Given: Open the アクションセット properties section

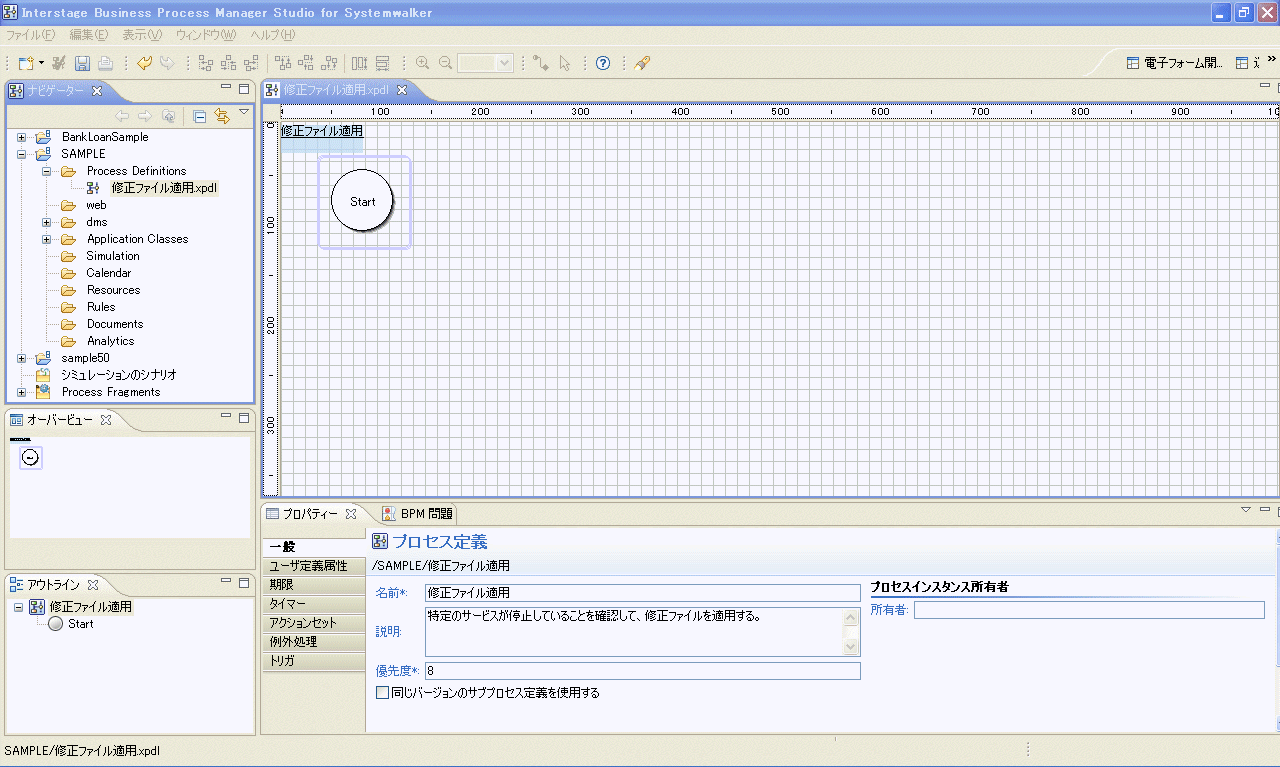Looking at the screenshot, I should pos(313,623).
